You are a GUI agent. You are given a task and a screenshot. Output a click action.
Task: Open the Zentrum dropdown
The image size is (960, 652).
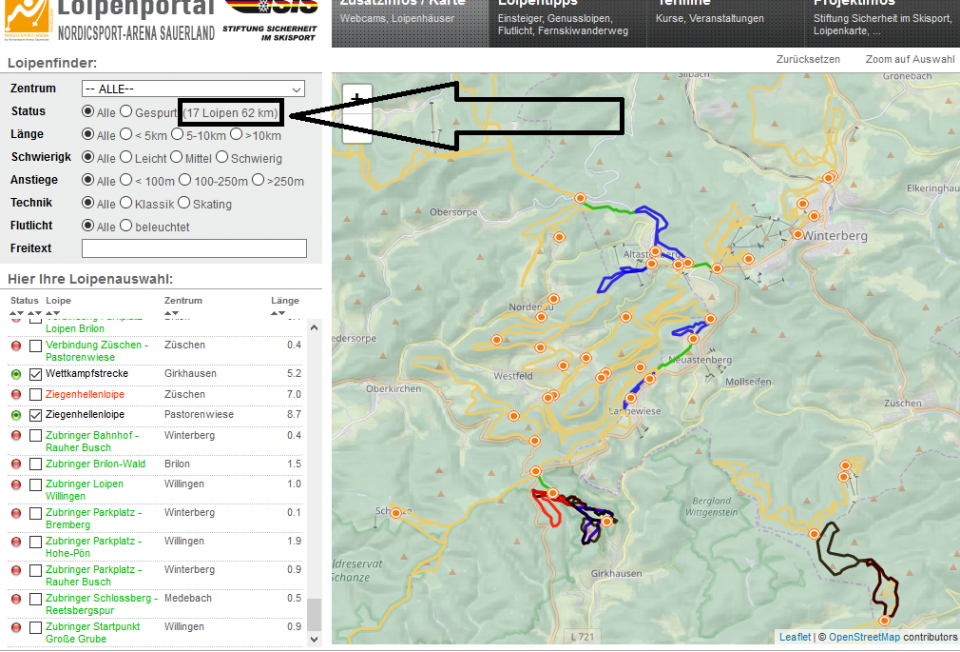pyautogui.click(x=193, y=89)
